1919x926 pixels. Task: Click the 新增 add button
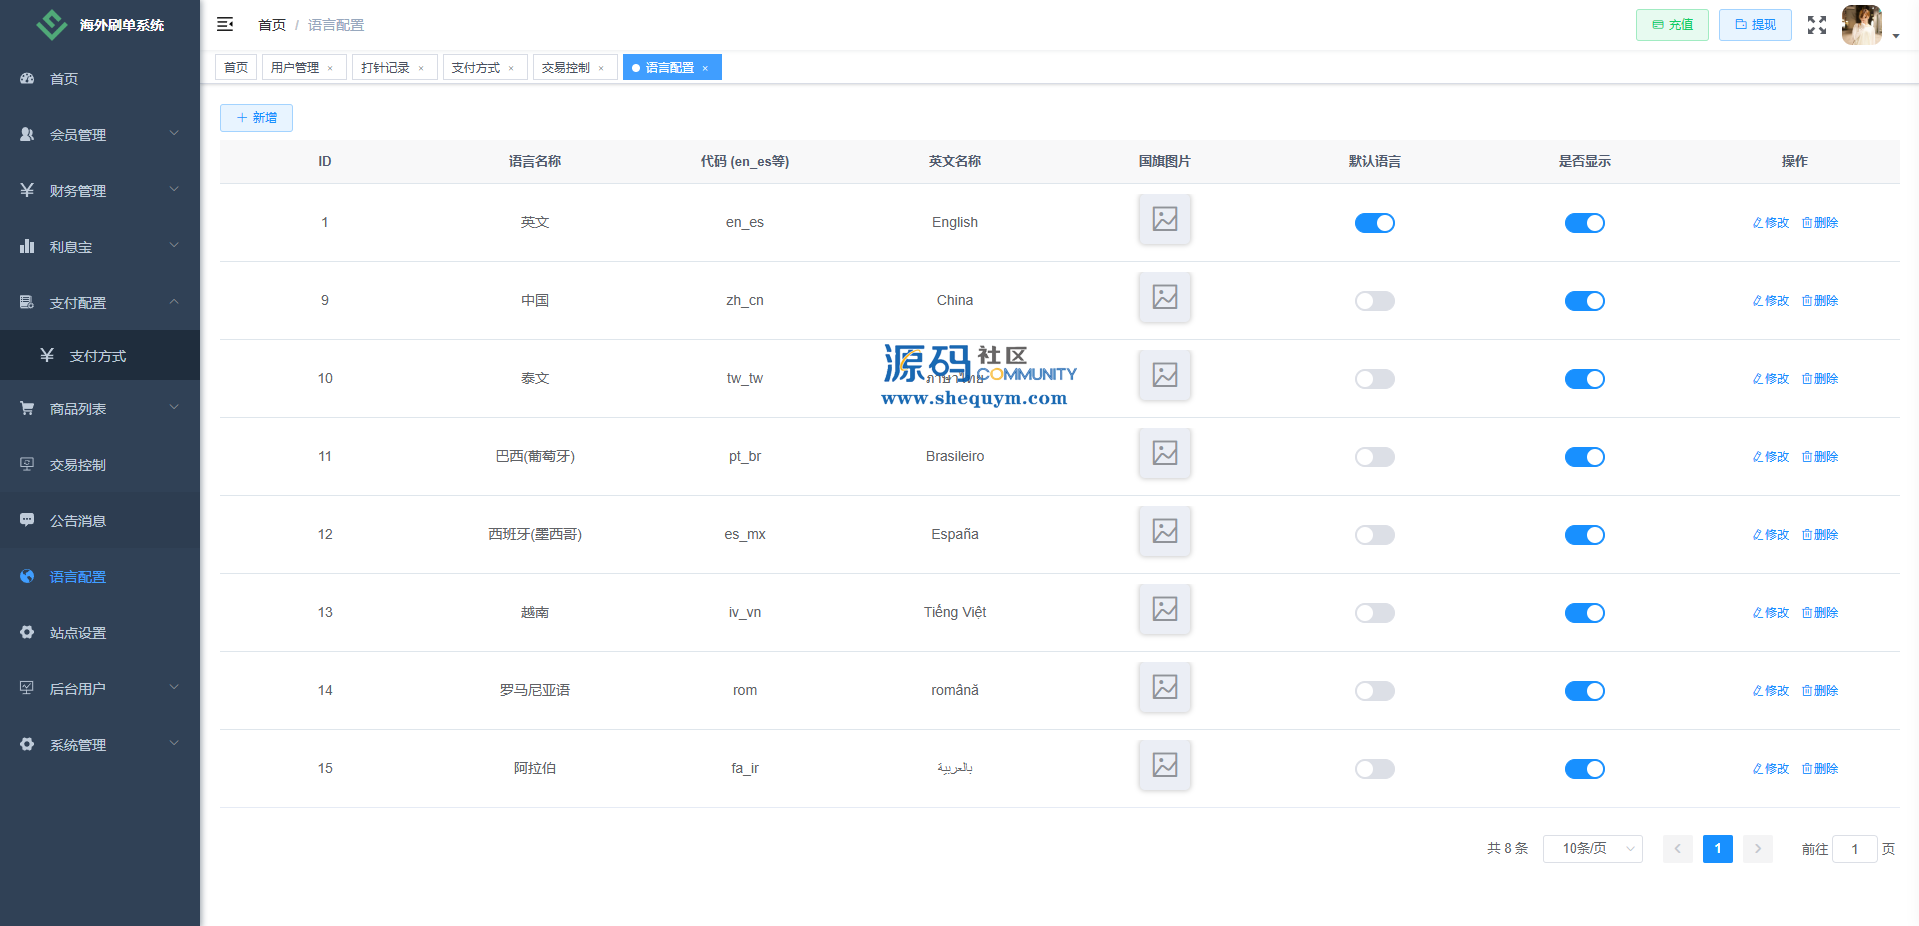(256, 118)
